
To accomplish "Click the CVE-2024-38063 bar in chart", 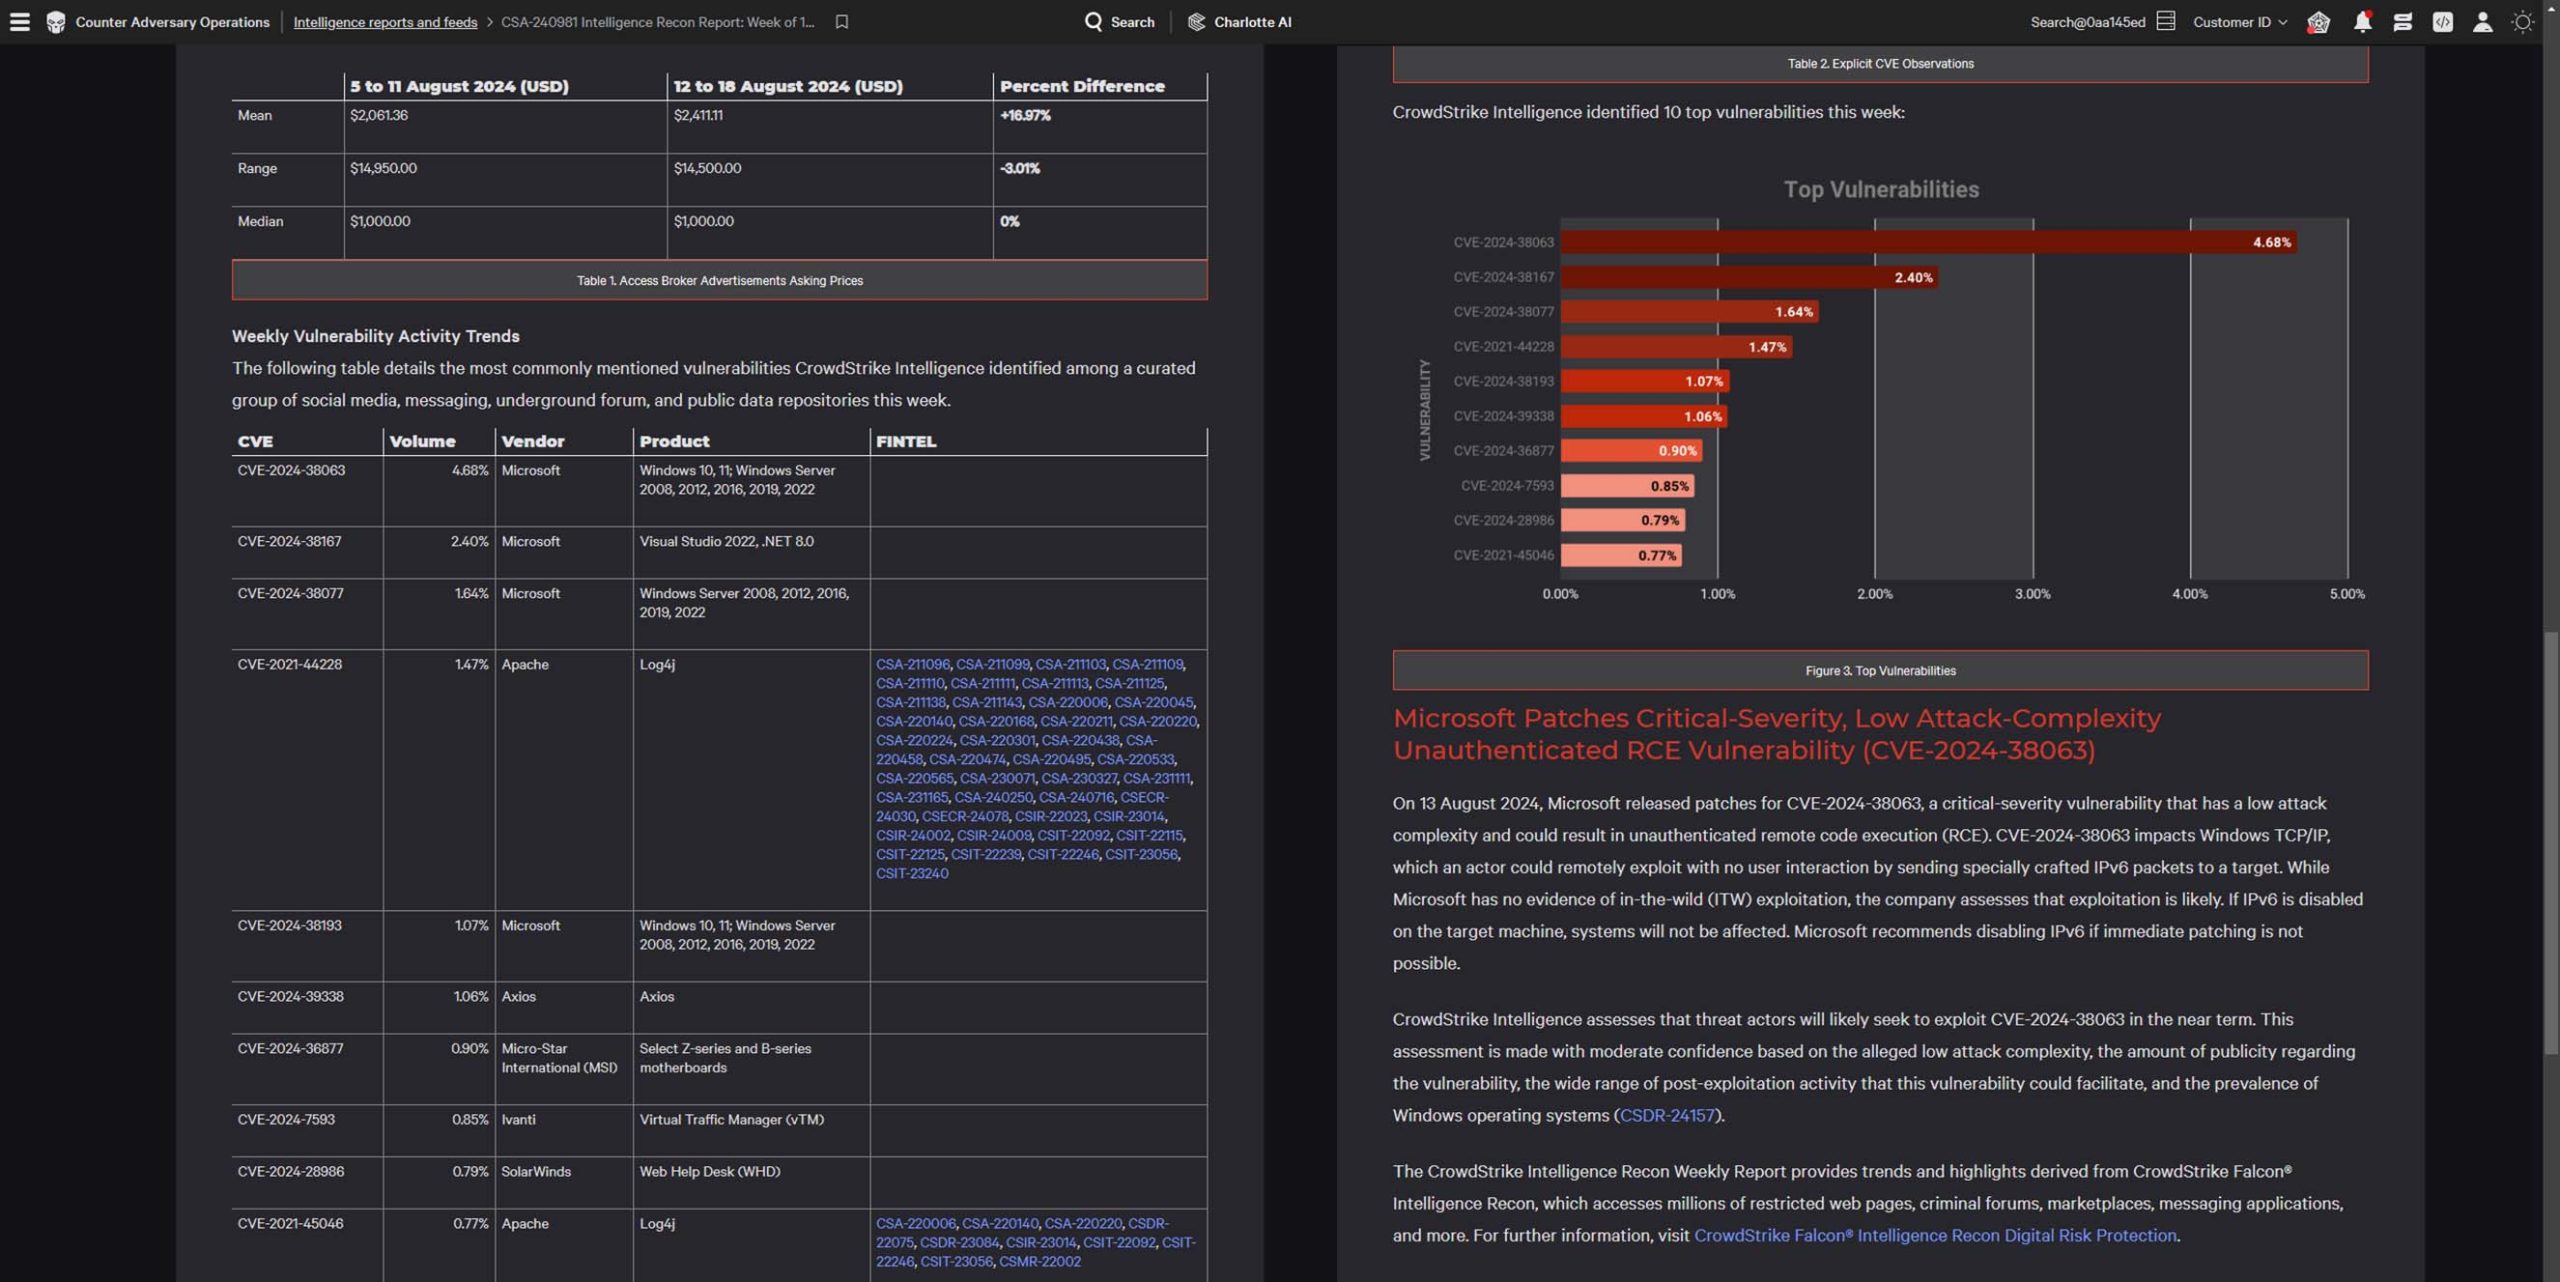I will pos(1928,242).
